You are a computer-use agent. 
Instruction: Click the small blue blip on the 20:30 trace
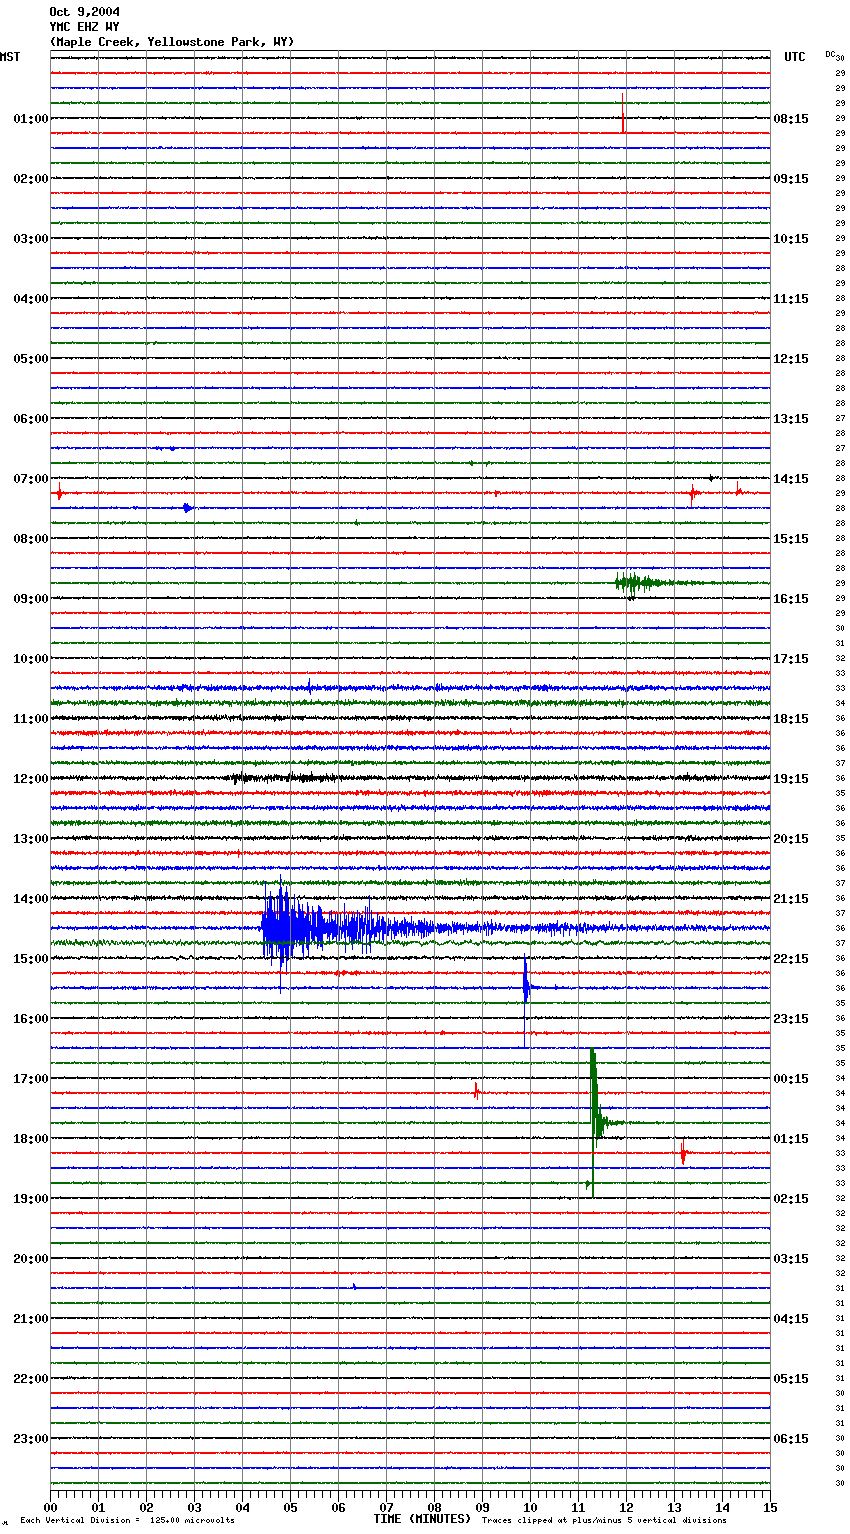[x=354, y=1287]
